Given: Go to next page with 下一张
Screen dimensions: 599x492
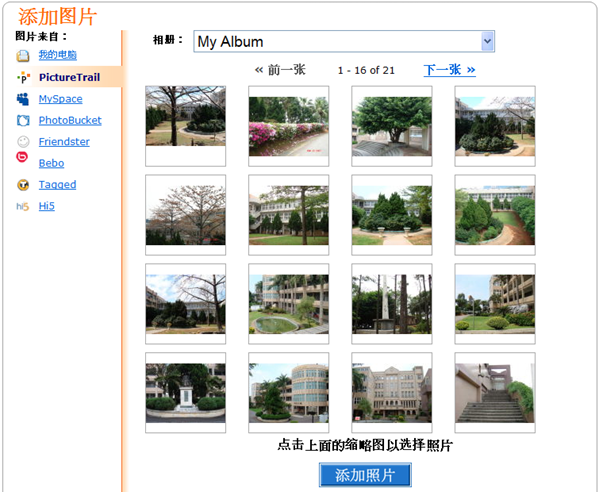Looking at the screenshot, I should point(449,70).
